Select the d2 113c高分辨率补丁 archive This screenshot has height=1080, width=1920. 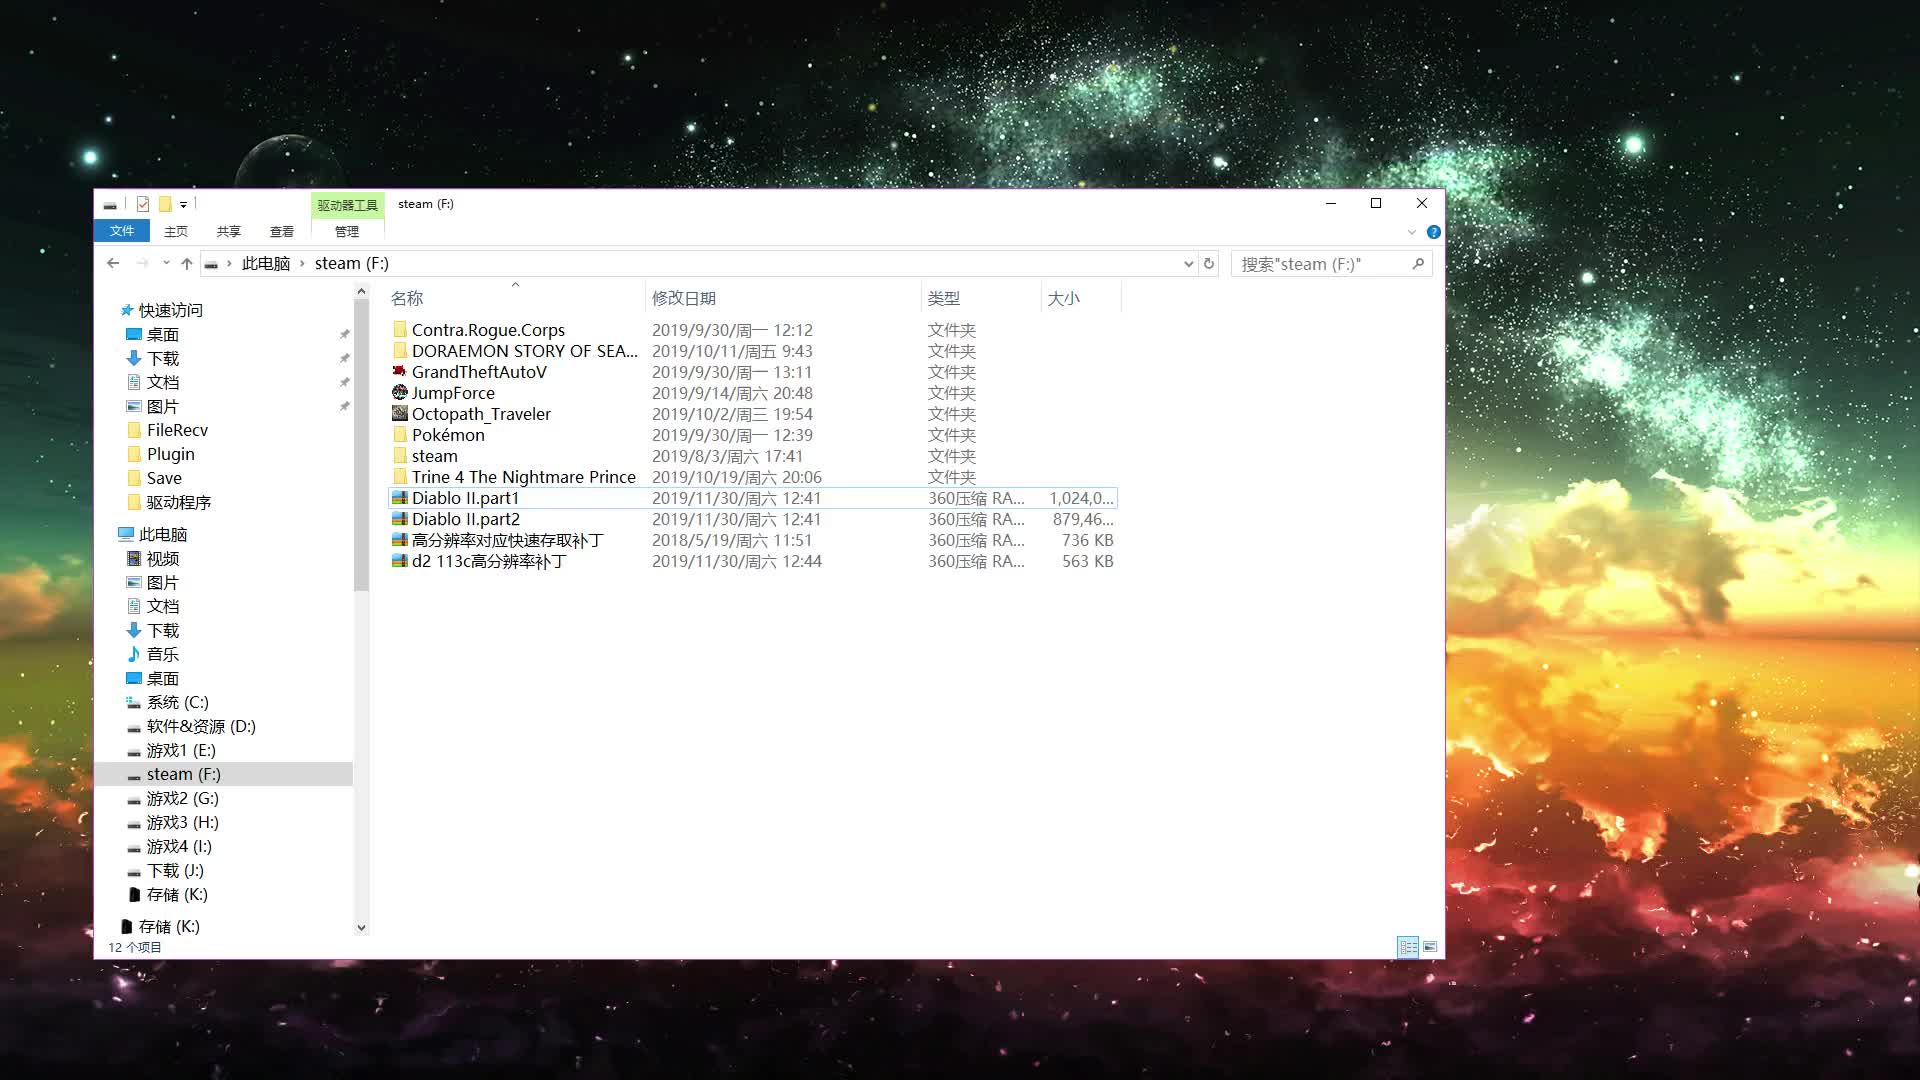[x=489, y=561]
